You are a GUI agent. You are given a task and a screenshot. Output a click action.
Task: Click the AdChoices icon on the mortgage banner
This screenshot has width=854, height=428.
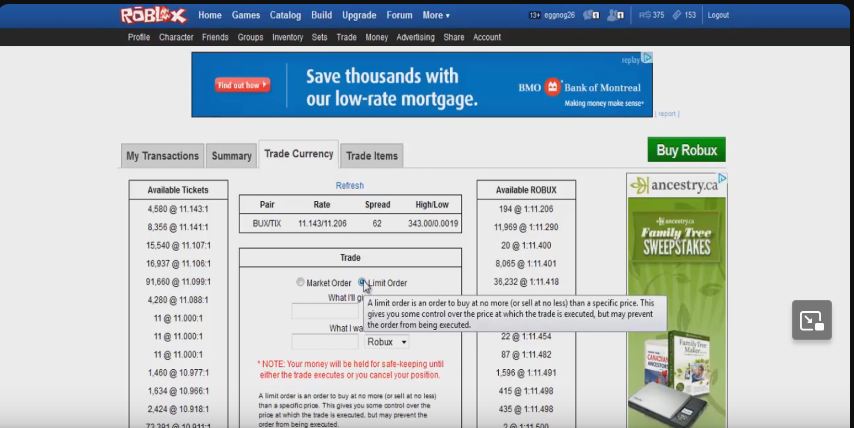647,58
